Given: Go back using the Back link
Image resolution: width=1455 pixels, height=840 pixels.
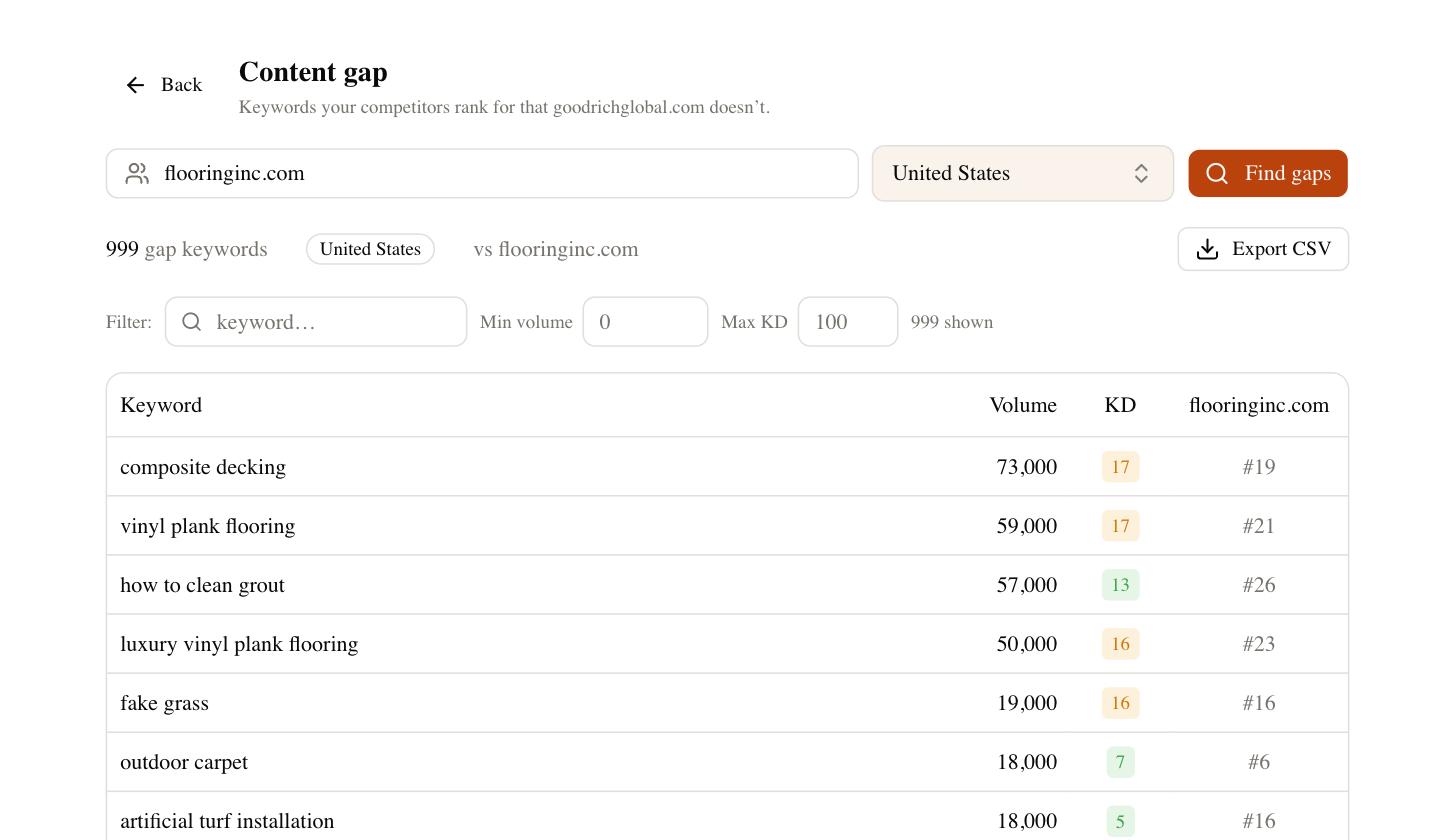Looking at the screenshot, I should tap(164, 85).
